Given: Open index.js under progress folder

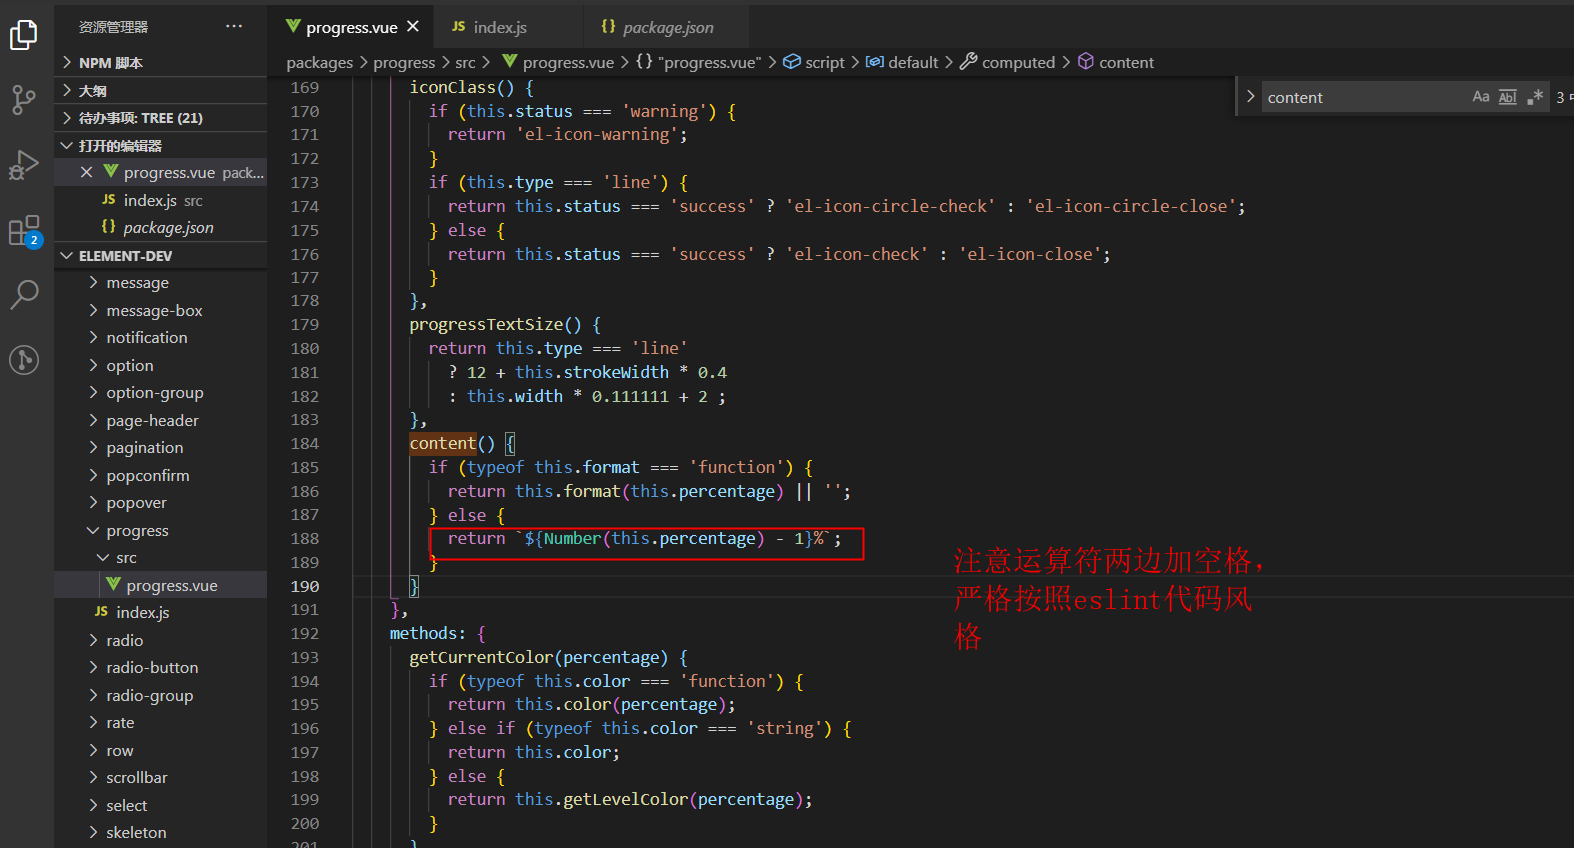Looking at the screenshot, I should pyautogui.click(x=160, y=613).
